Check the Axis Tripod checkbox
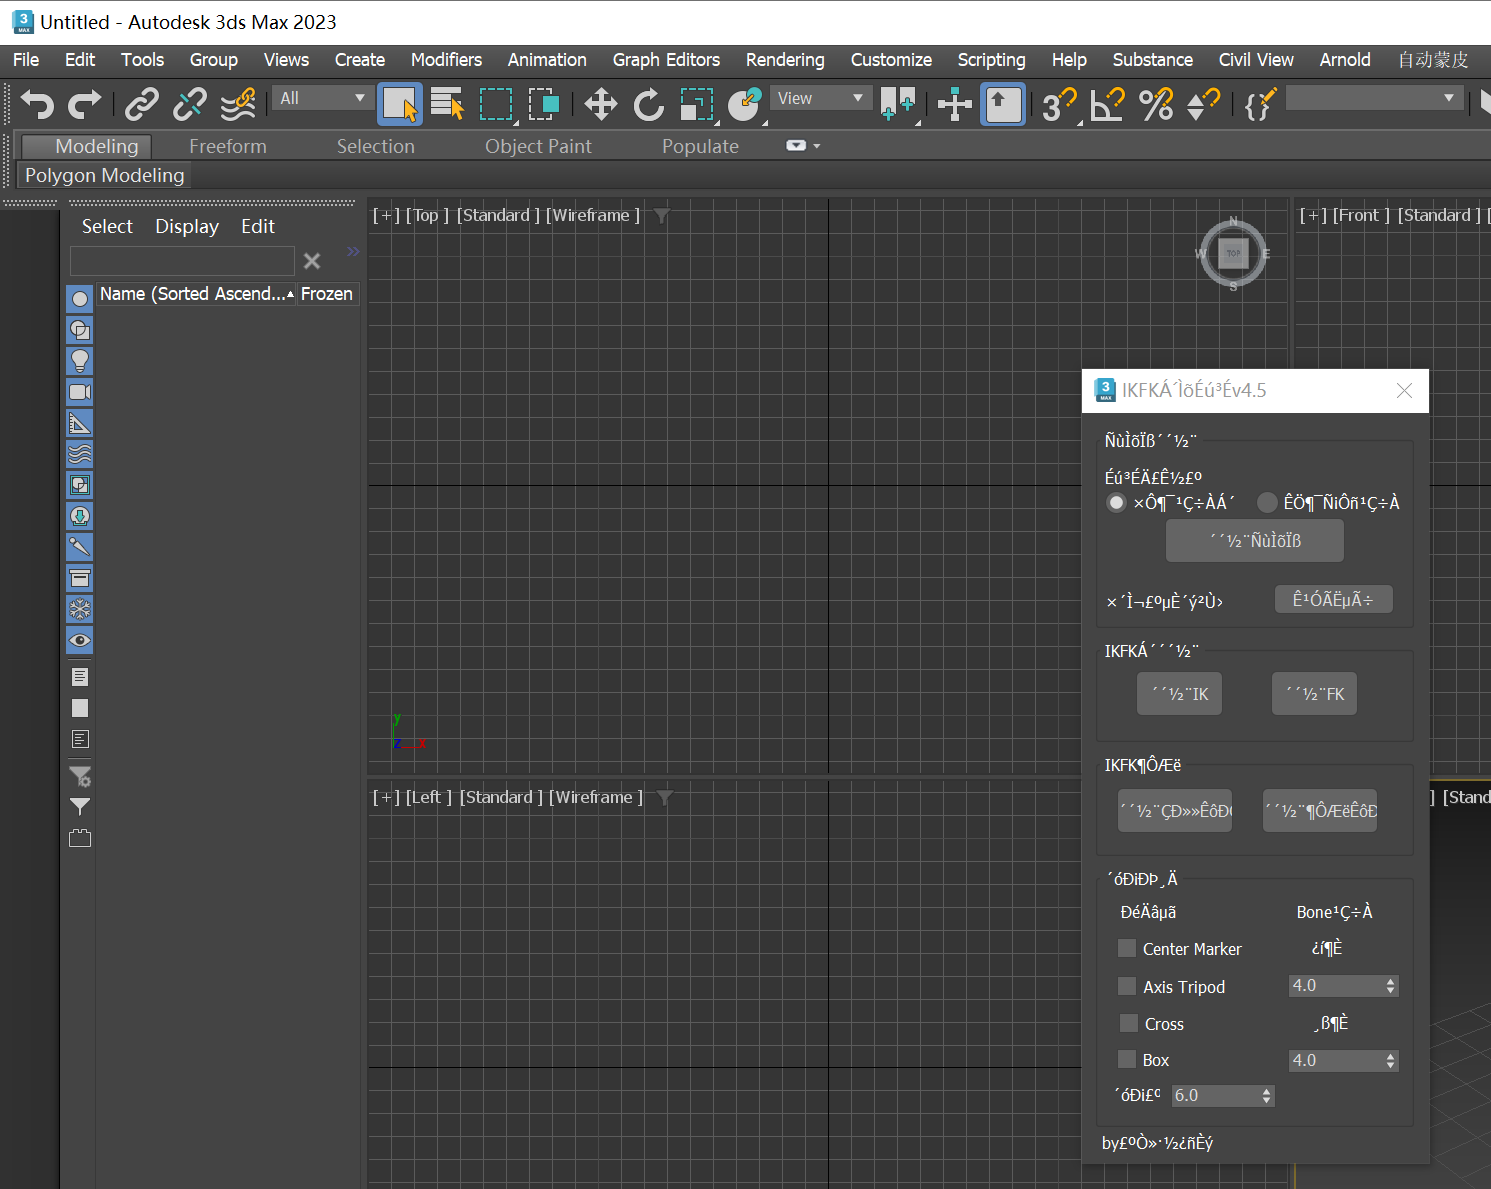 tap(1127, 986)
